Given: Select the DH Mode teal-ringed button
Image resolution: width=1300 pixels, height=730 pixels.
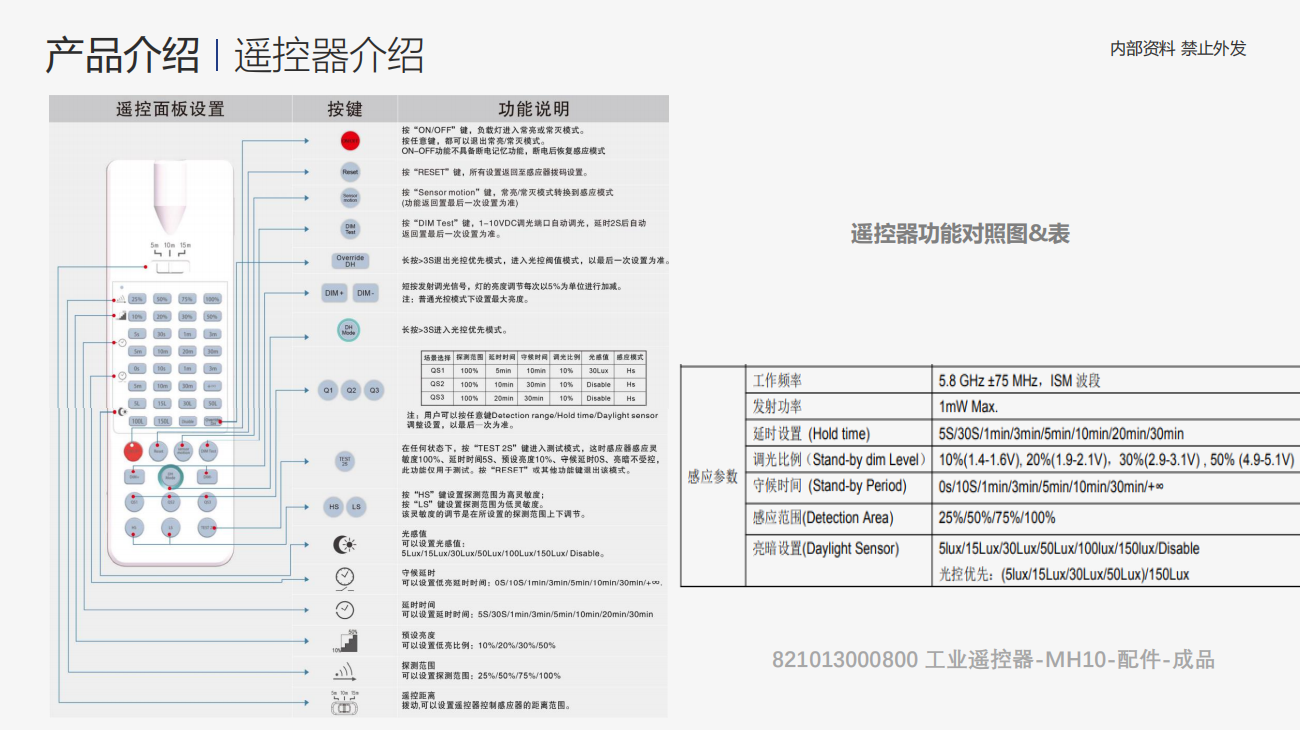Looking at the screenshot, I should 348,330.
